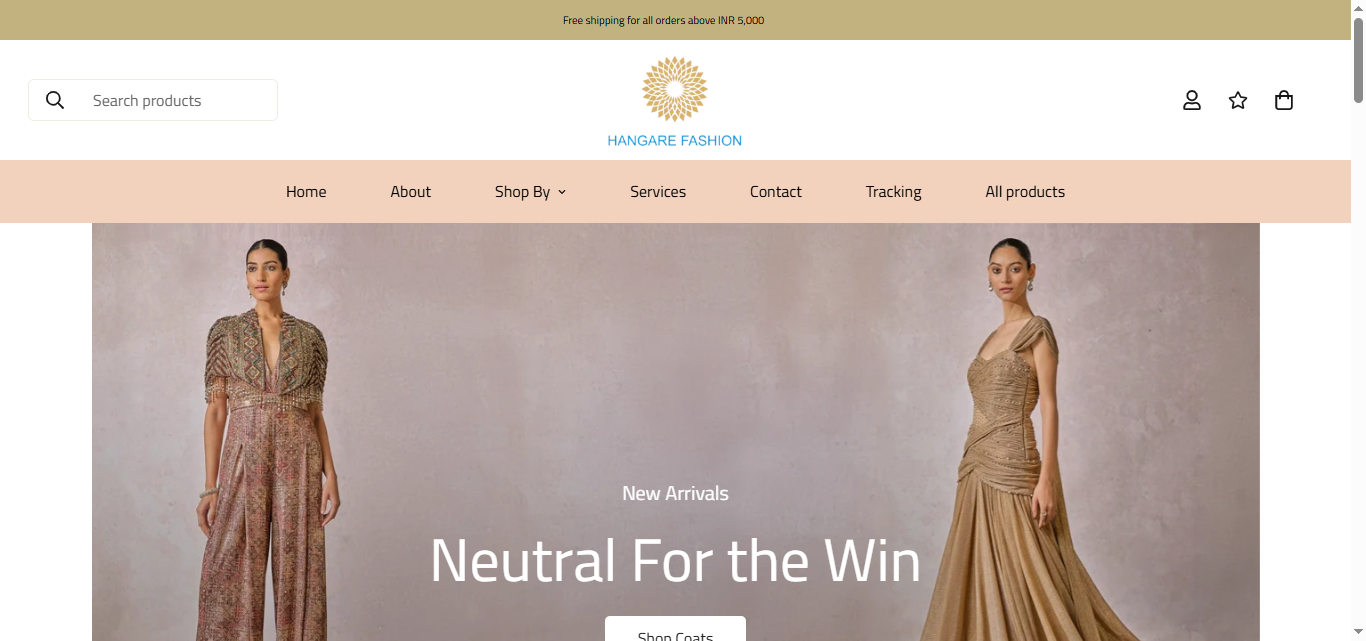Click the Neutral For the Win headline
This screenshot has width=1366, height=641.
point(675,560)
